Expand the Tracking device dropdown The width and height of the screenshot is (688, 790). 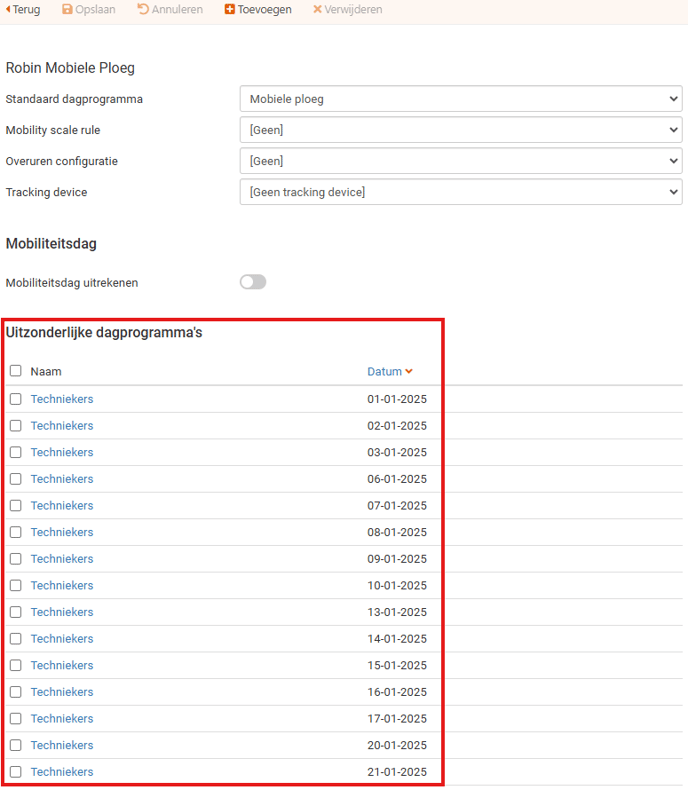pos(460,192)
